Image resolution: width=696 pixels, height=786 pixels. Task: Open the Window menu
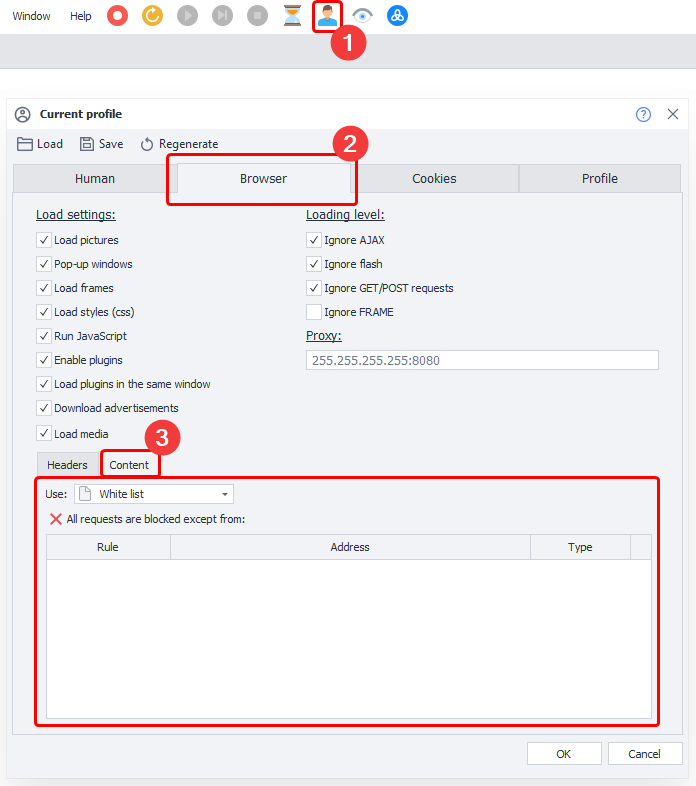click(x=31, y=16)
